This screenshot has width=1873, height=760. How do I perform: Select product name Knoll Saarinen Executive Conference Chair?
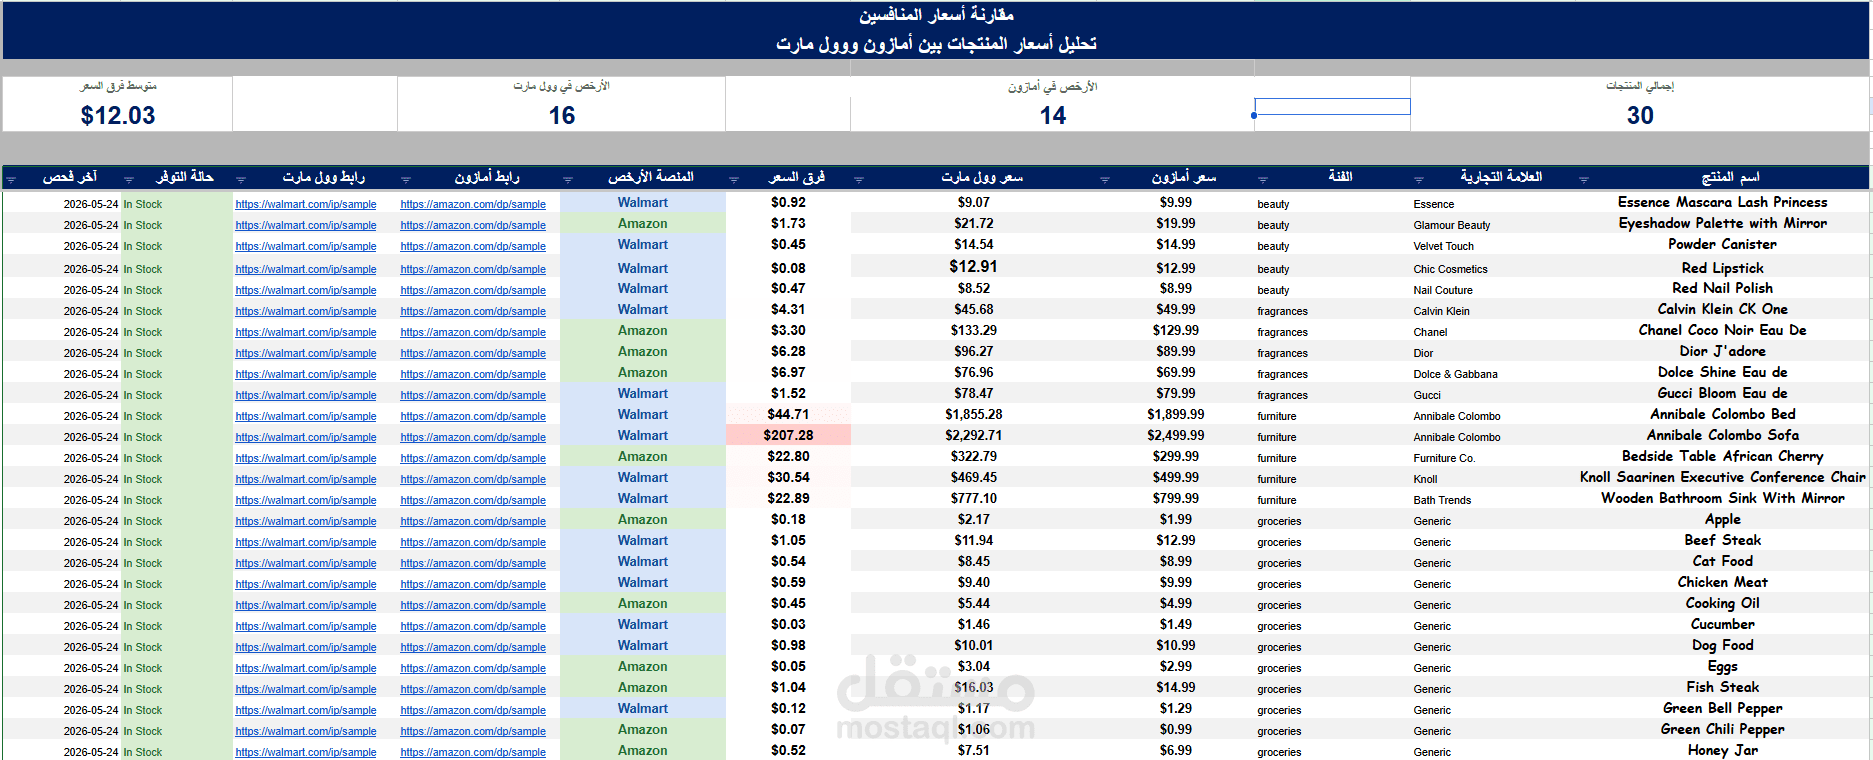1722,477
